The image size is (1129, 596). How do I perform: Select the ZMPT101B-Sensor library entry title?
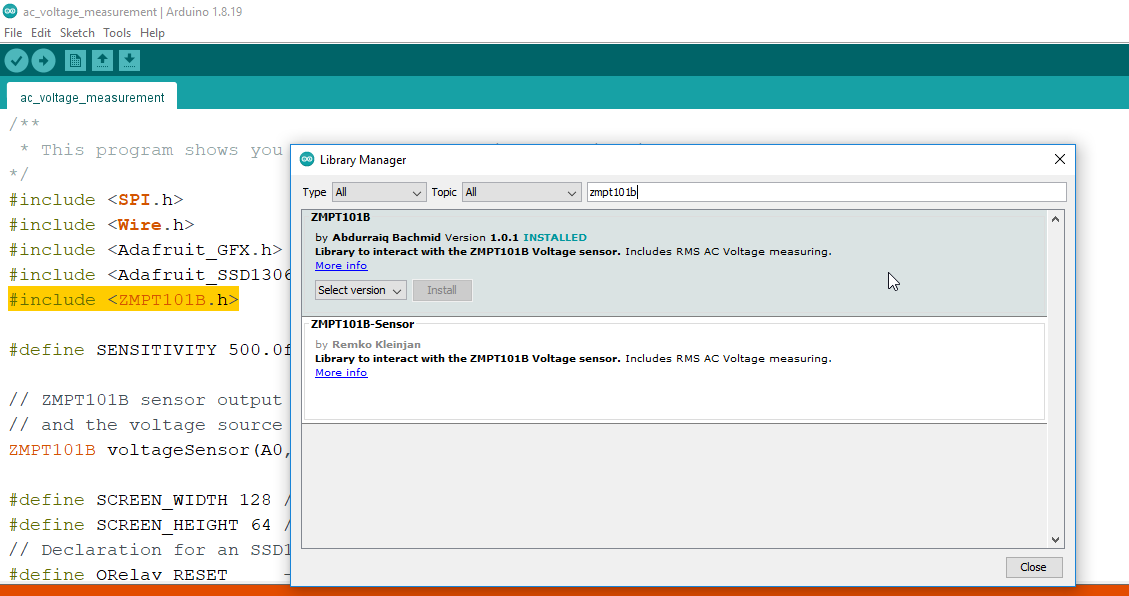(363, 324)
